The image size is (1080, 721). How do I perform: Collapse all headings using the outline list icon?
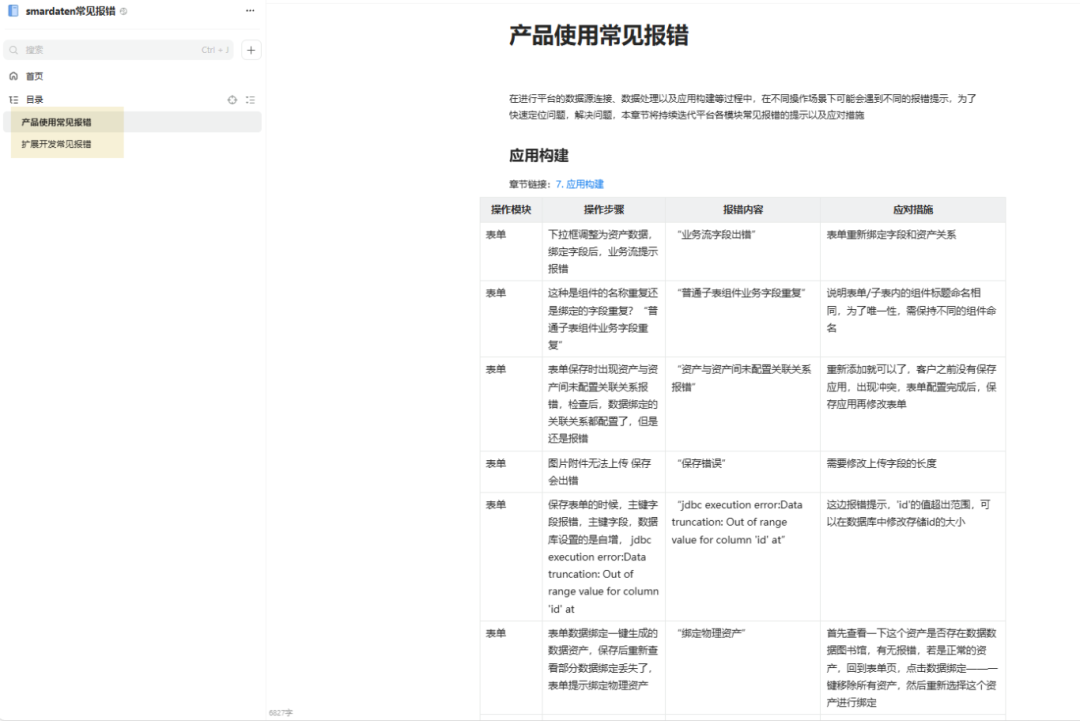(248, 99)
